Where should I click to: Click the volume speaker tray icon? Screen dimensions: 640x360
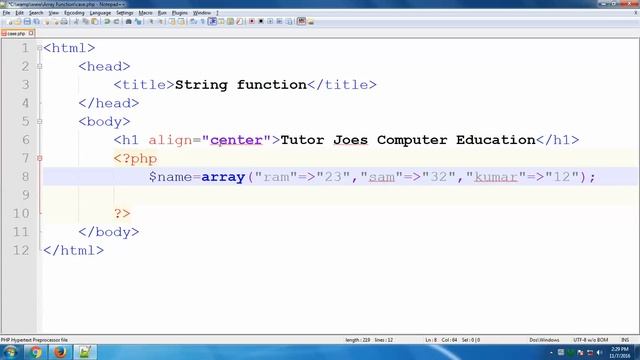click(x=600, y=352)
